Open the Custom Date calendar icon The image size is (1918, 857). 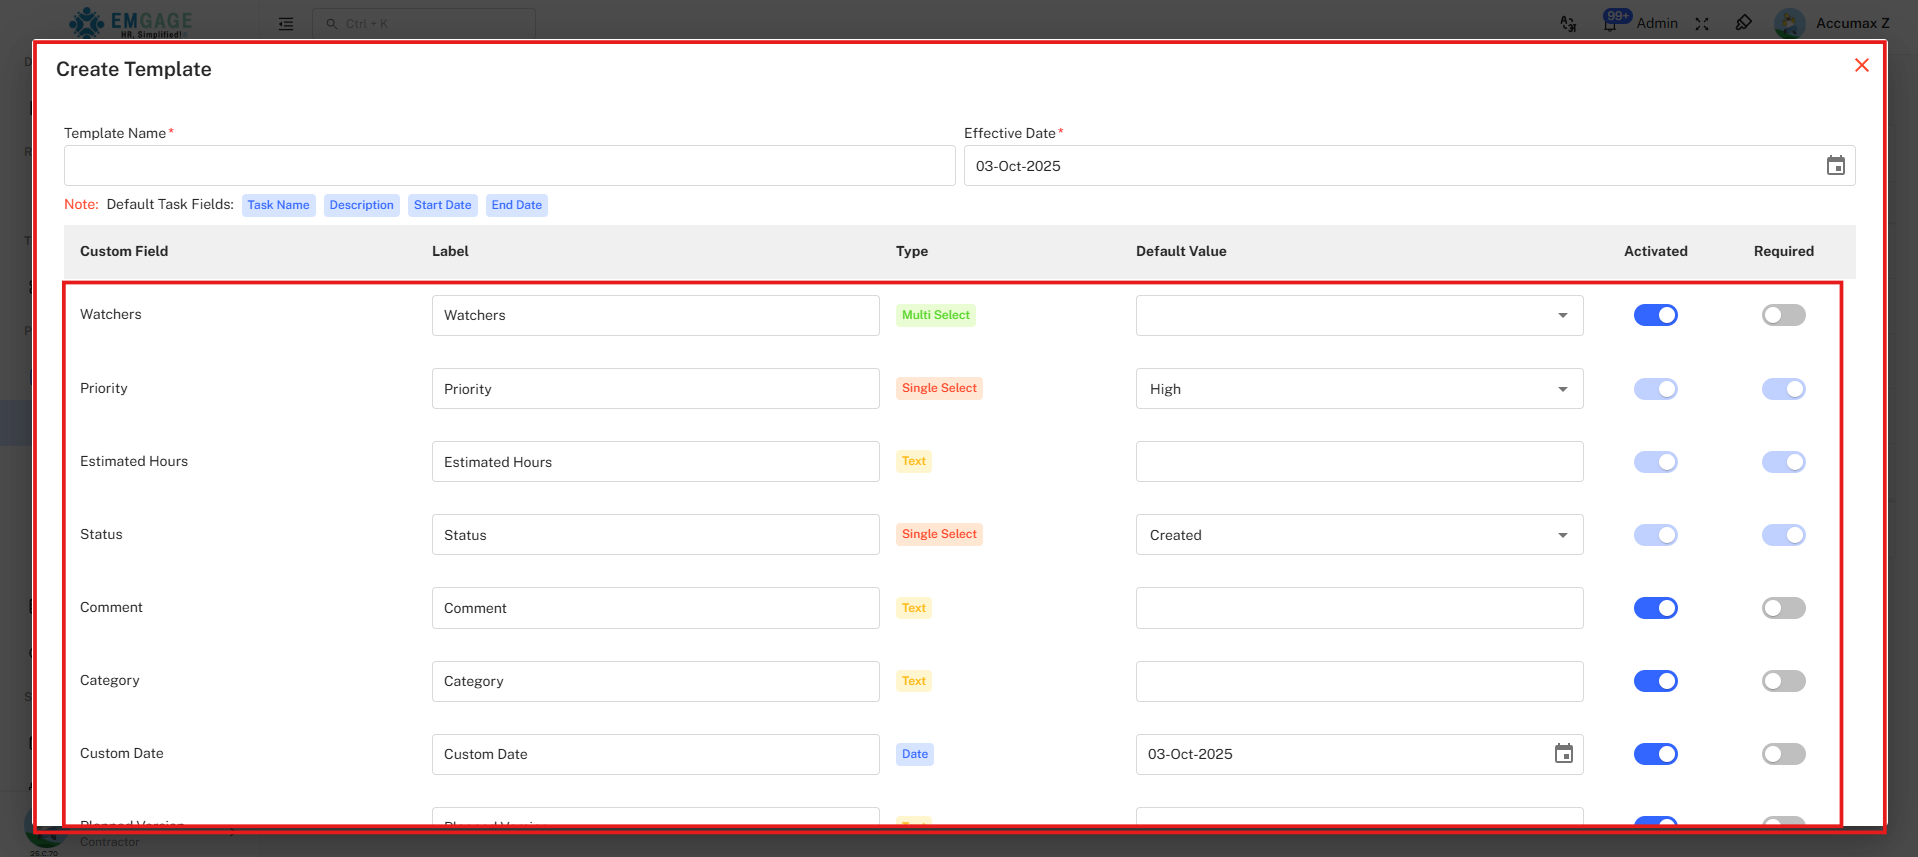(x=1563, y=754)
